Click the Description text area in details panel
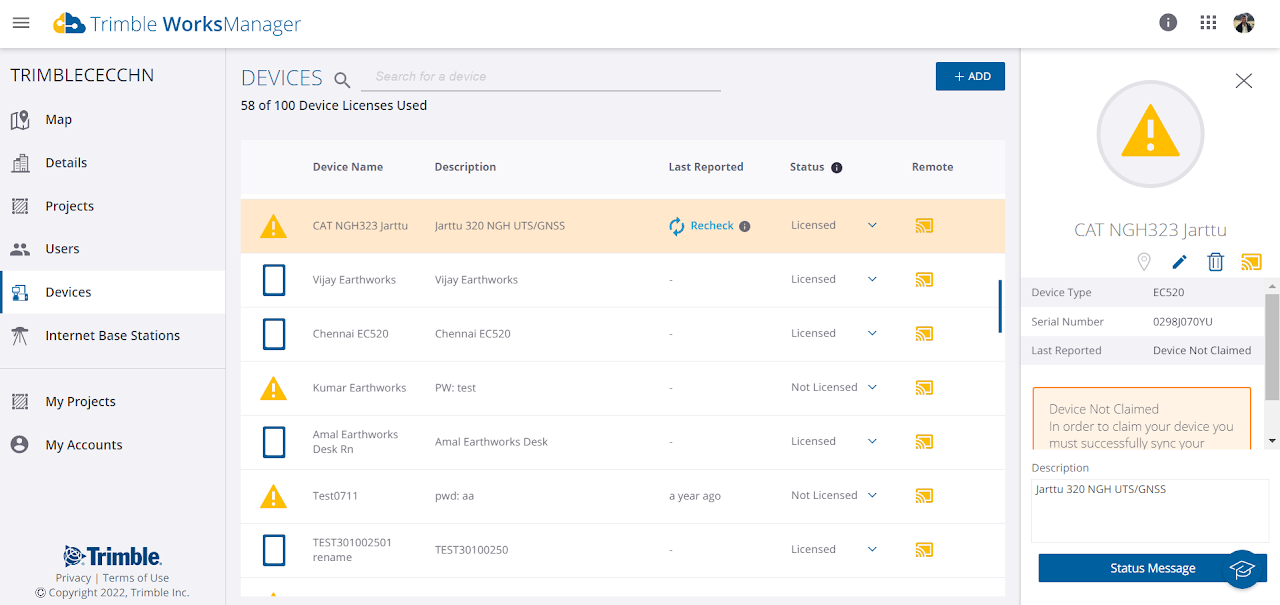The height and width of the screenshot is (605, 1280). click(x=1150, y=510)
